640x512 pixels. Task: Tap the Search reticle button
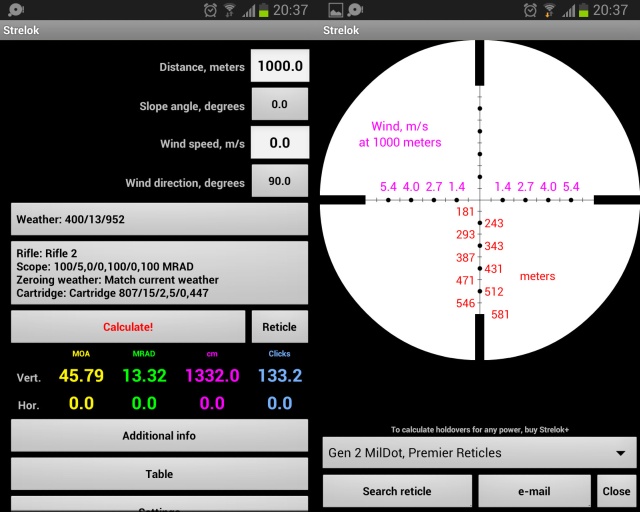point(397,491)
